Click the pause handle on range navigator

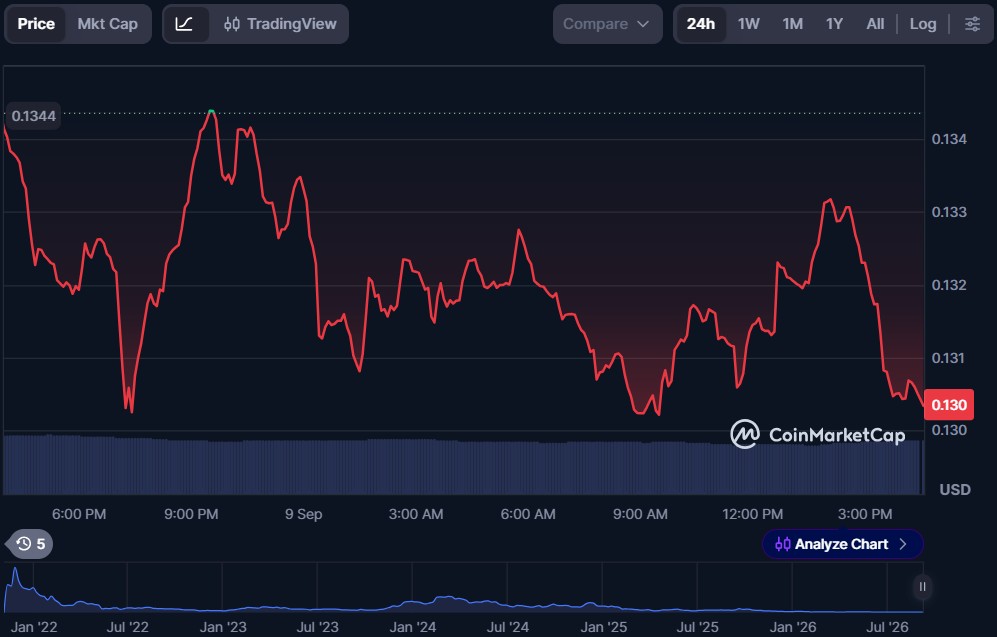click(922, 587)
